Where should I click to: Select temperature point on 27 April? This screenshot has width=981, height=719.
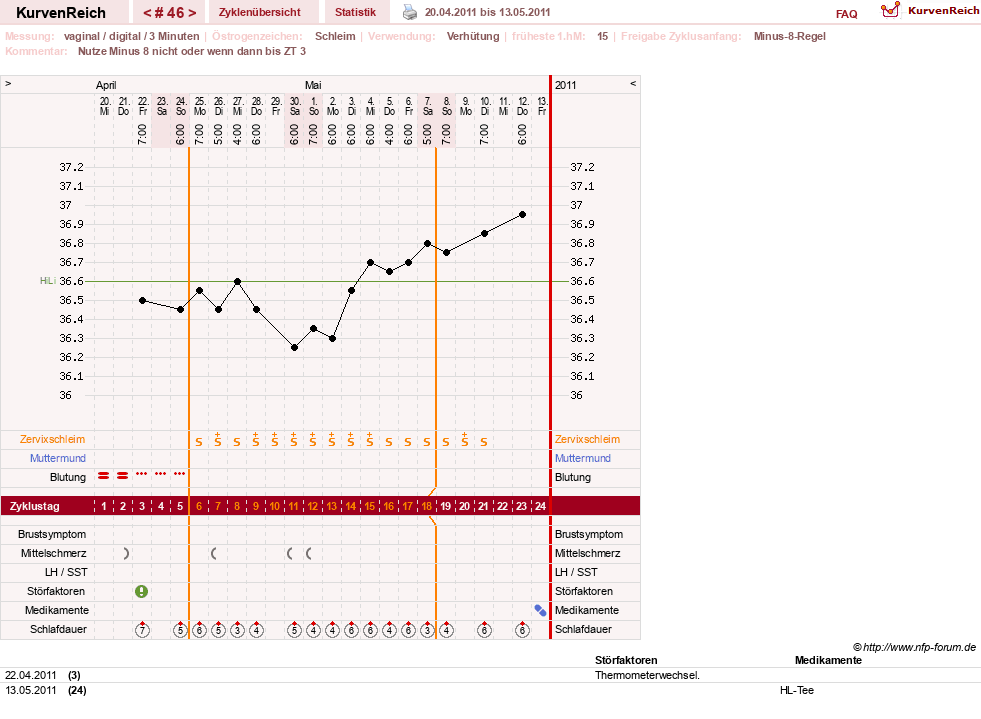[x=238, y=282]
